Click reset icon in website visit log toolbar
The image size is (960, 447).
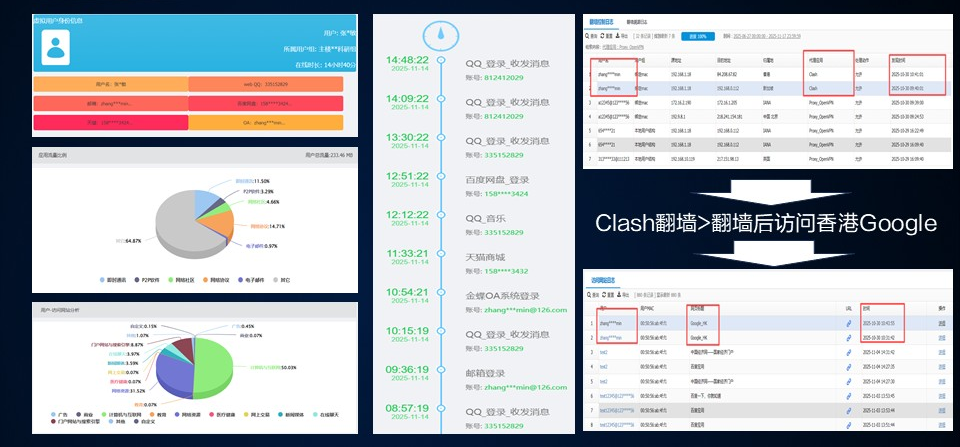602,295
